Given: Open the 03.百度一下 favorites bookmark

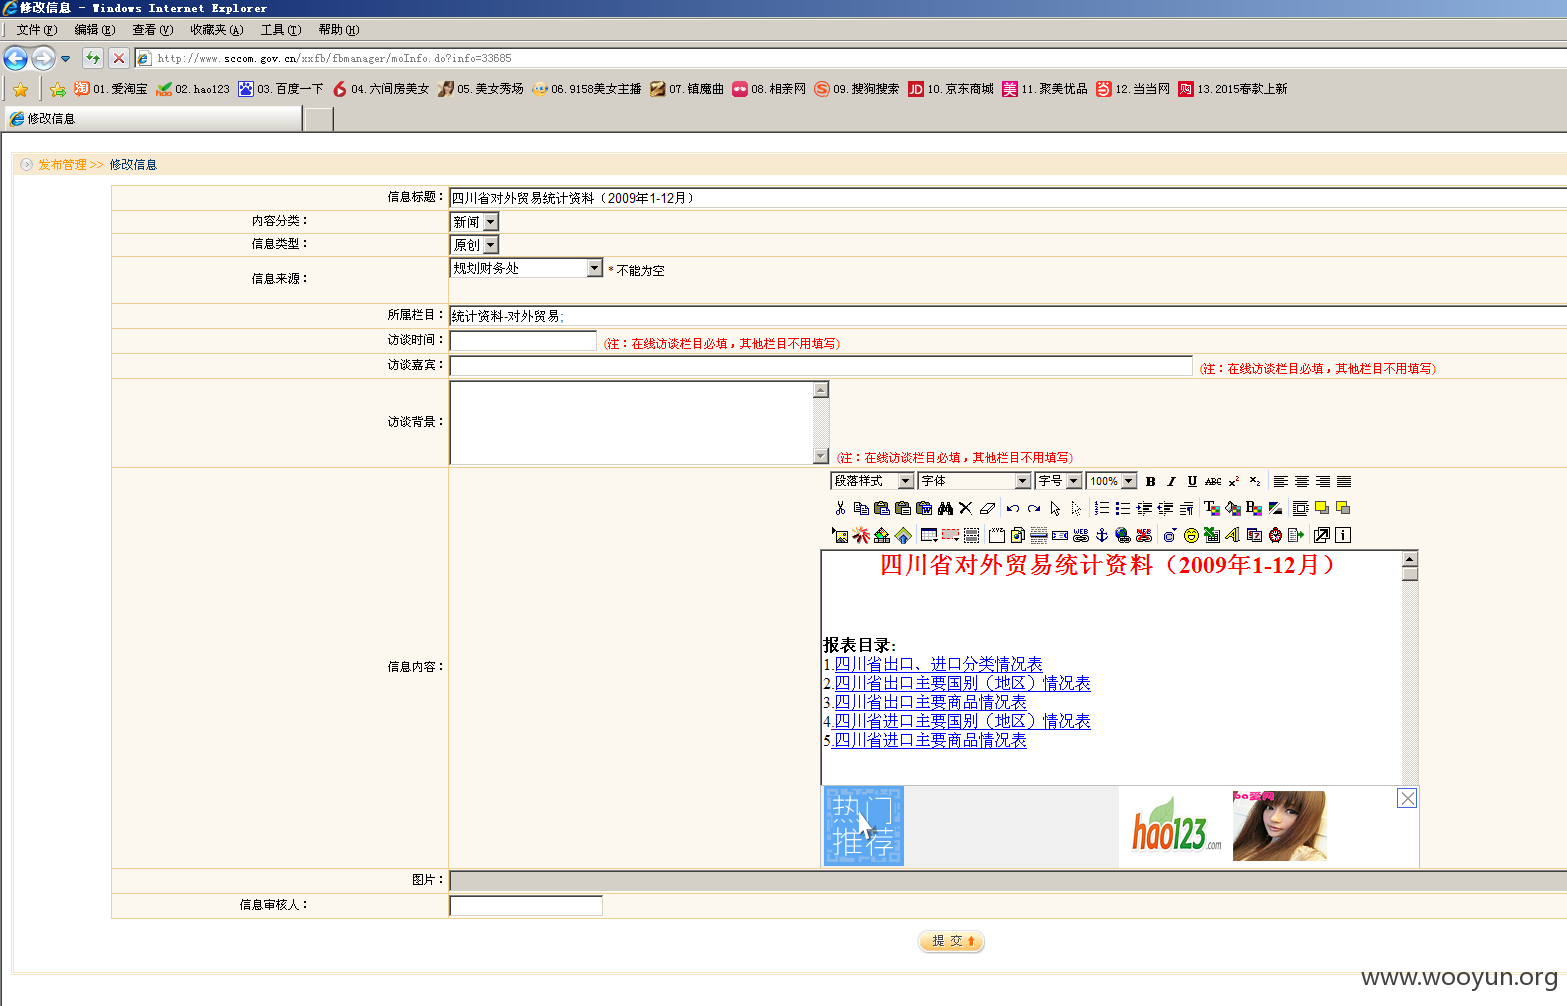Looking at the screenshot, I should [280, 89].
